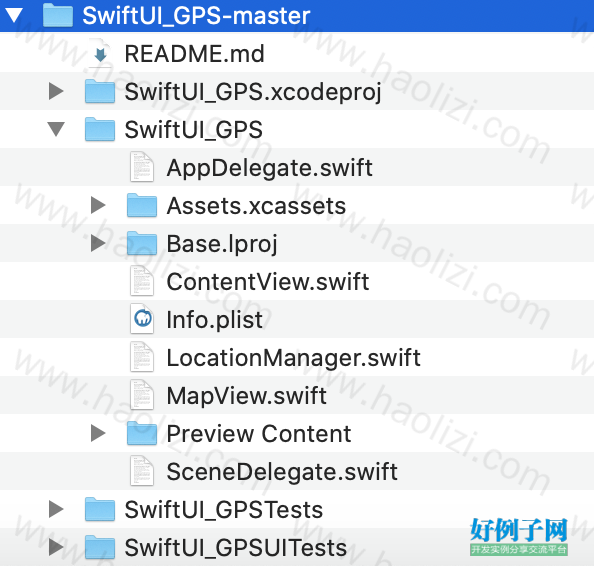Viewport: 594px width, 566px height.
Task: Click the SwiftUI_GPS folder icon
Action: coord(100,129)
